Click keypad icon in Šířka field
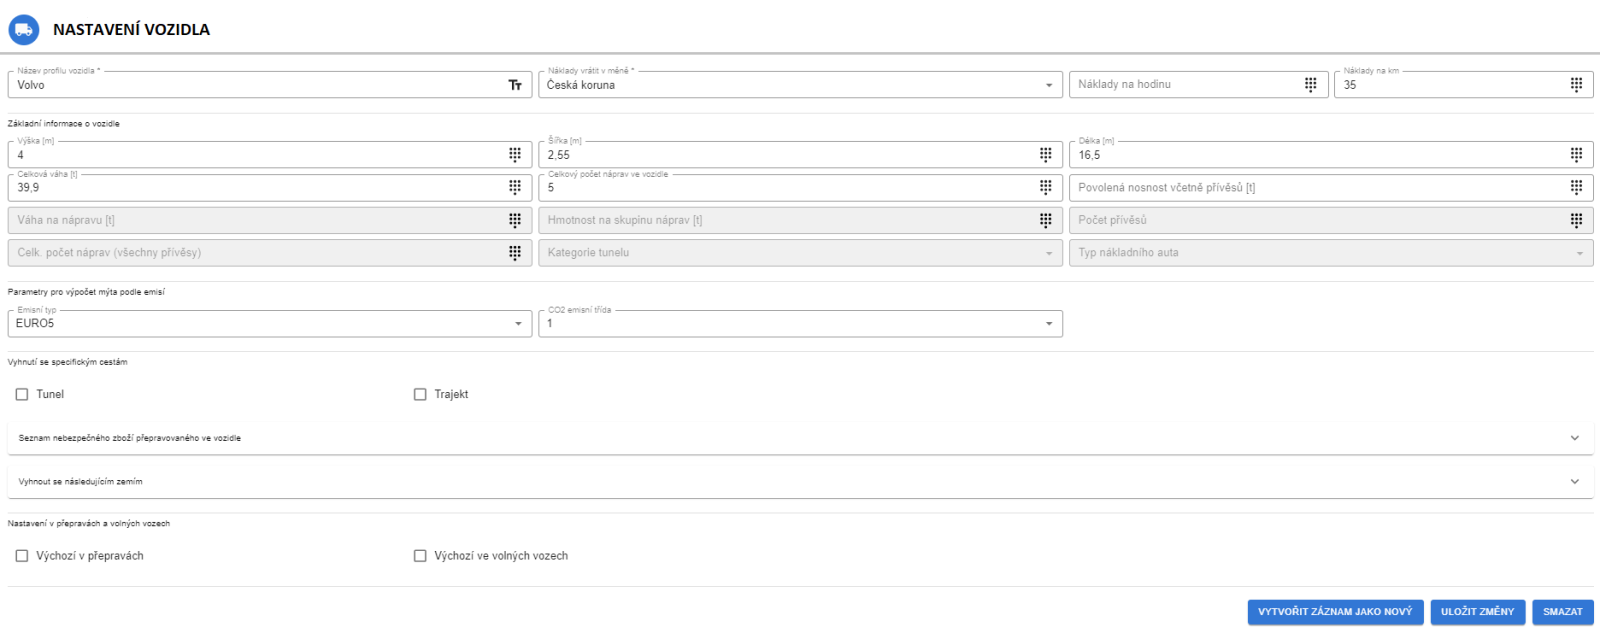 (1045, 155)
